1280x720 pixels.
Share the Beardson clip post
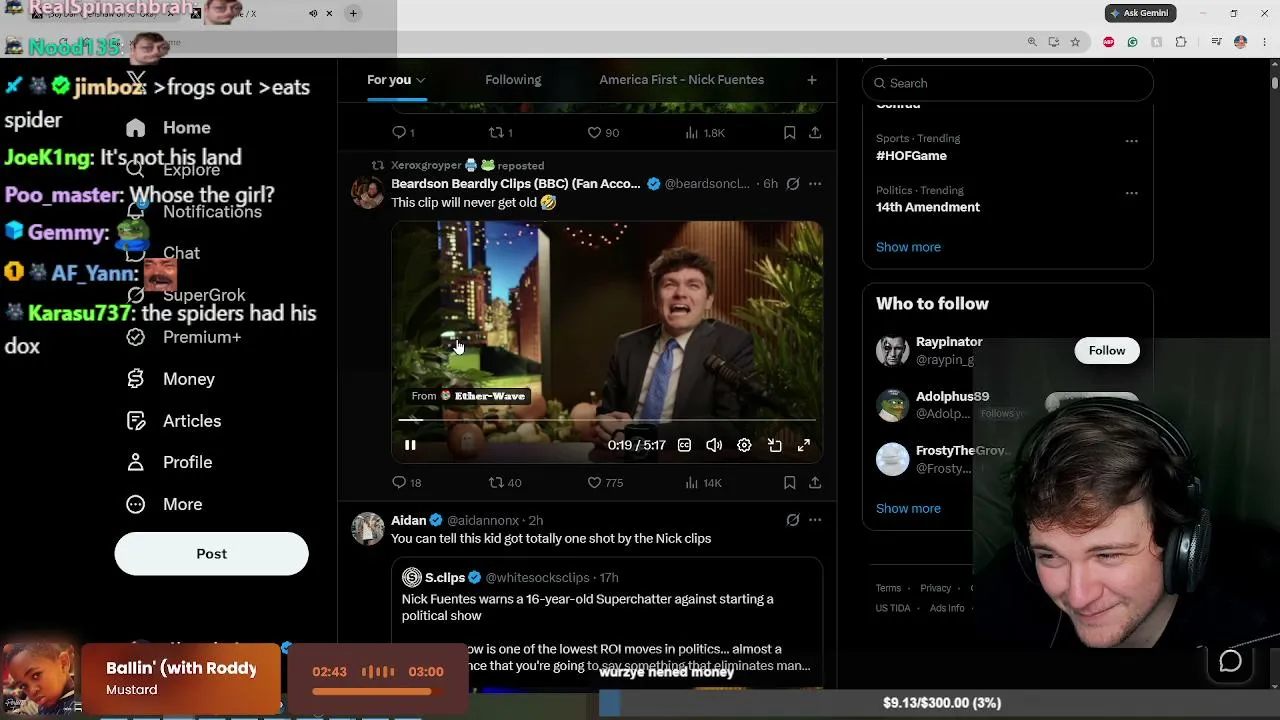coord(815,482)
